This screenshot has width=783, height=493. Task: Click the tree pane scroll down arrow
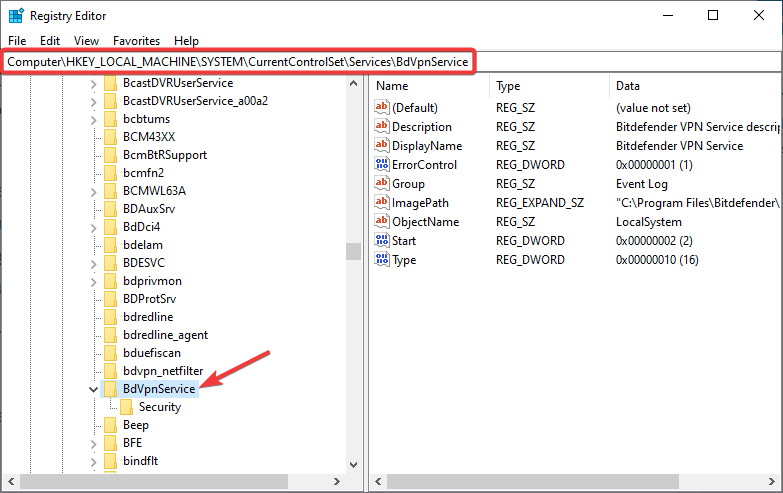click(x=354, y=465)
